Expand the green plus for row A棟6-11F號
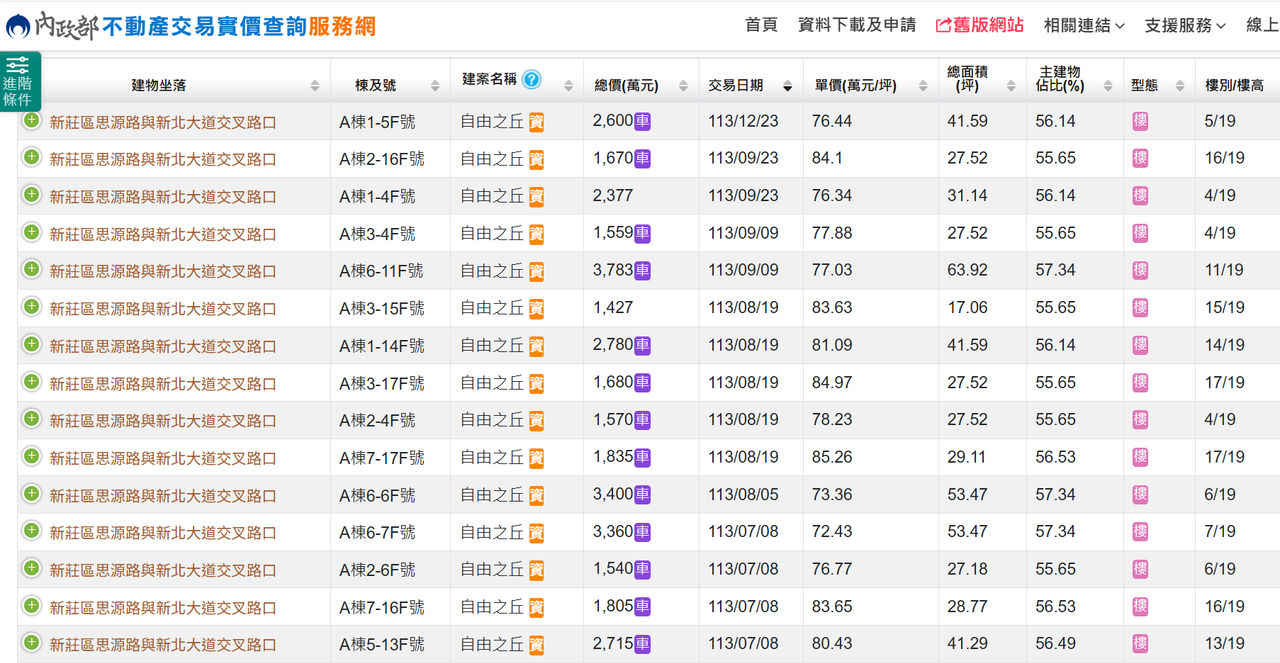1280x663 pixels. click(31, 269)
